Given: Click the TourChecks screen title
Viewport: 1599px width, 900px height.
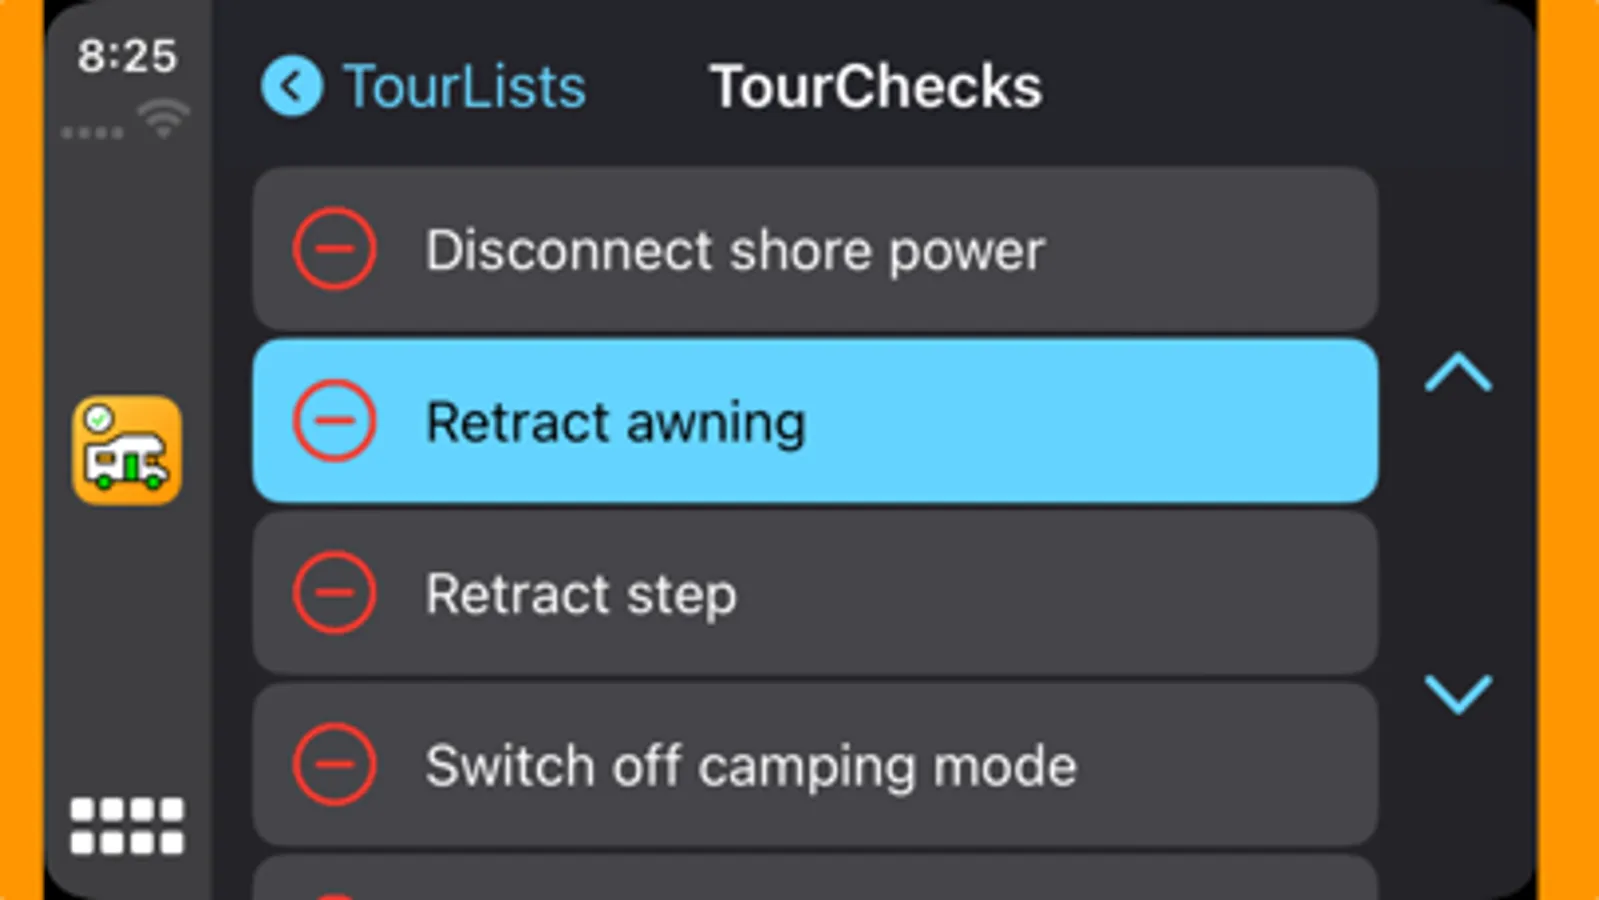Looking at the screenshot, I should (x=875, y=87).
